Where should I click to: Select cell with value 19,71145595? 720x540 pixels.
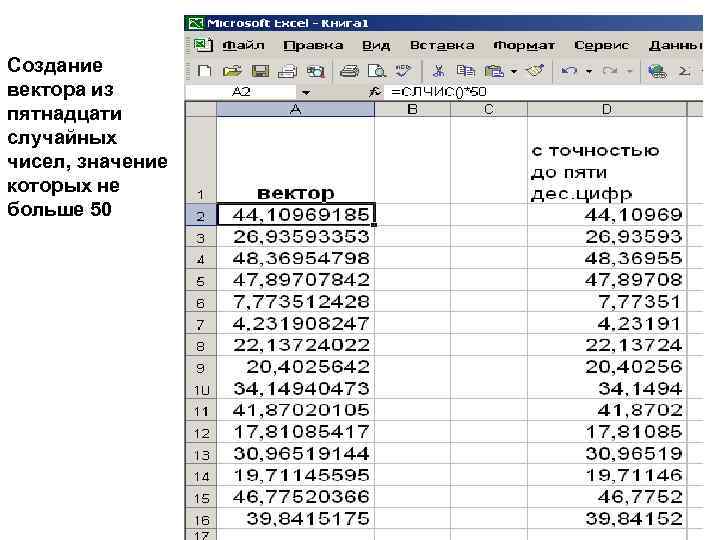(296, 475)
